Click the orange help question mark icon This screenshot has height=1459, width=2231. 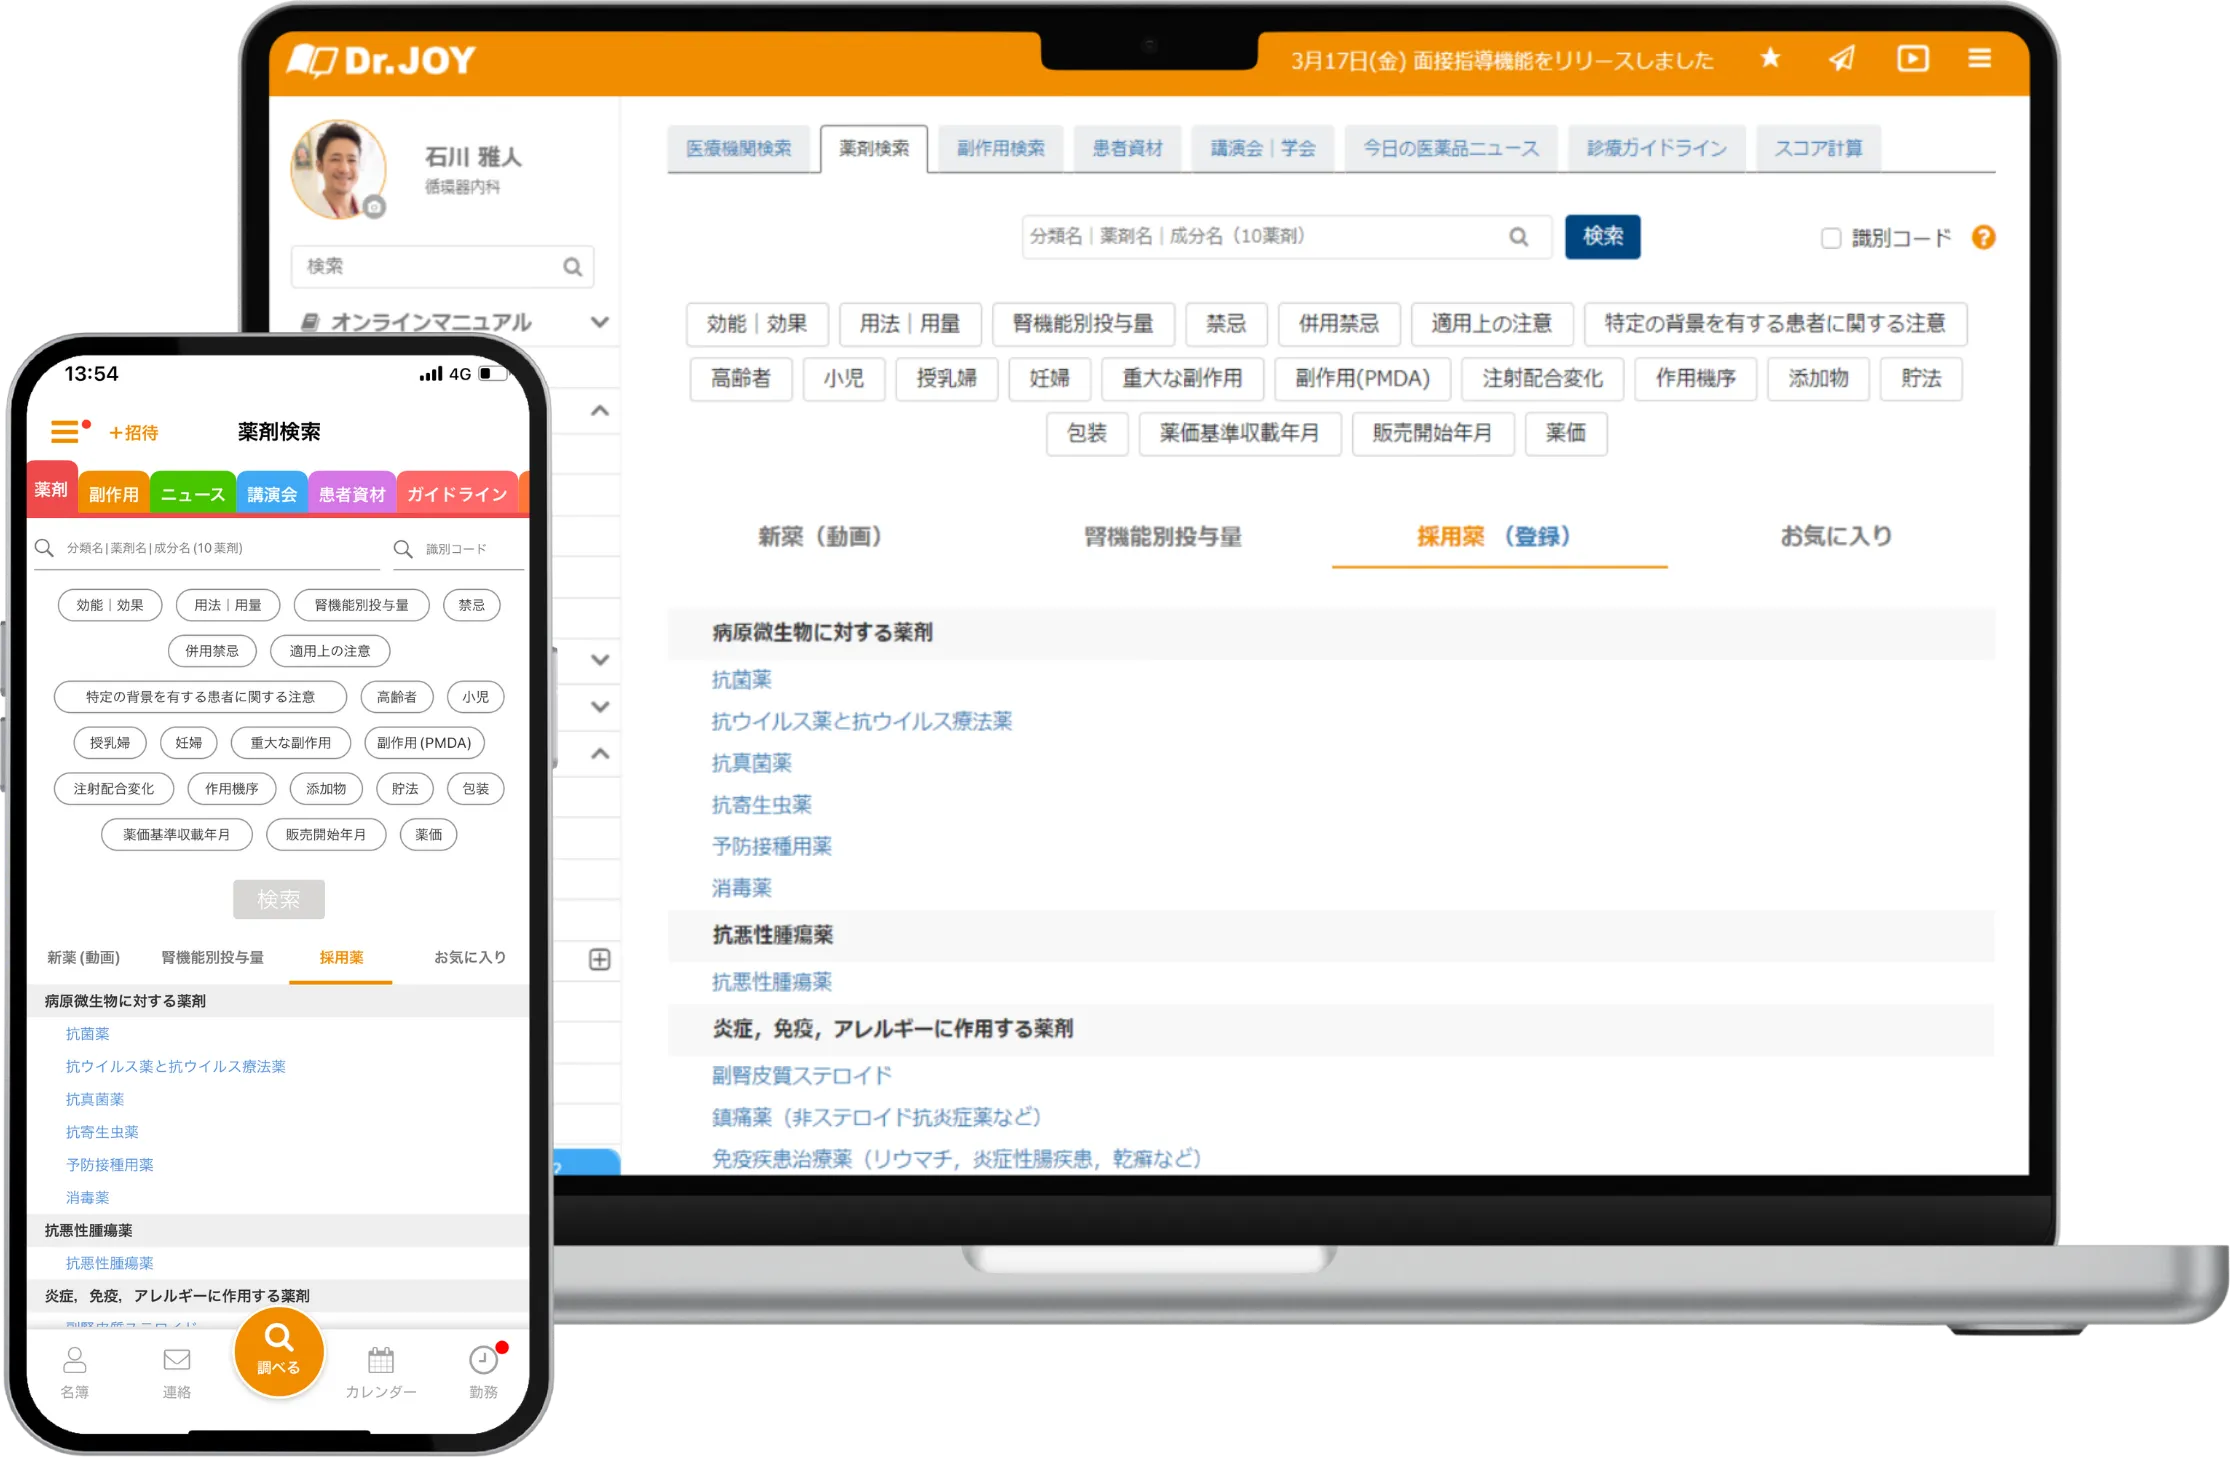click(1983, 238)
